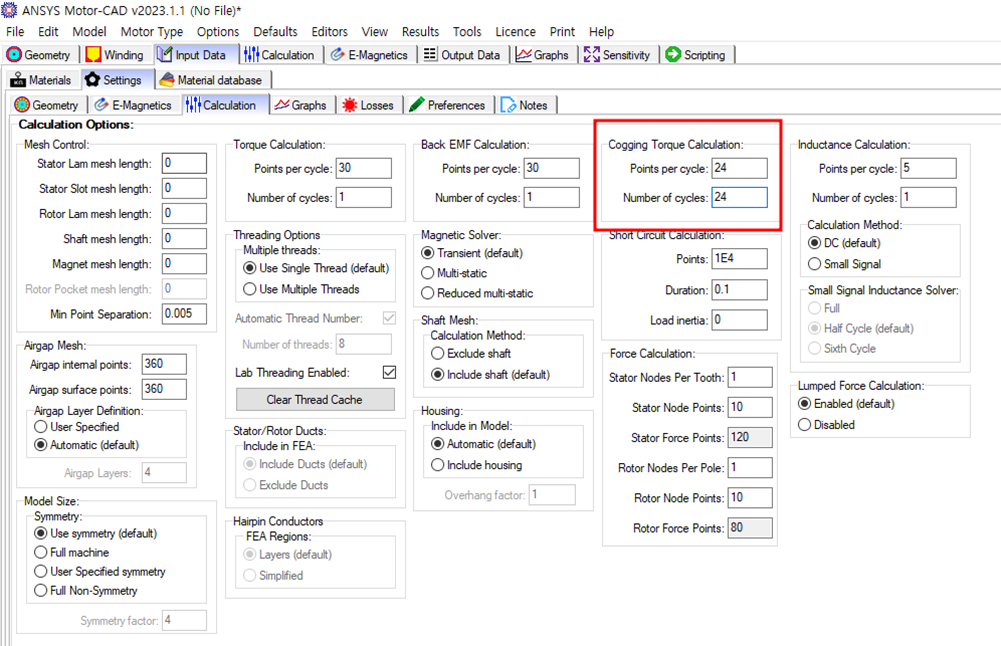This screenshot has height=646, width=1001.
Task: Click the Material database icon
Action: pyautogui.click(x=167, y=80)
